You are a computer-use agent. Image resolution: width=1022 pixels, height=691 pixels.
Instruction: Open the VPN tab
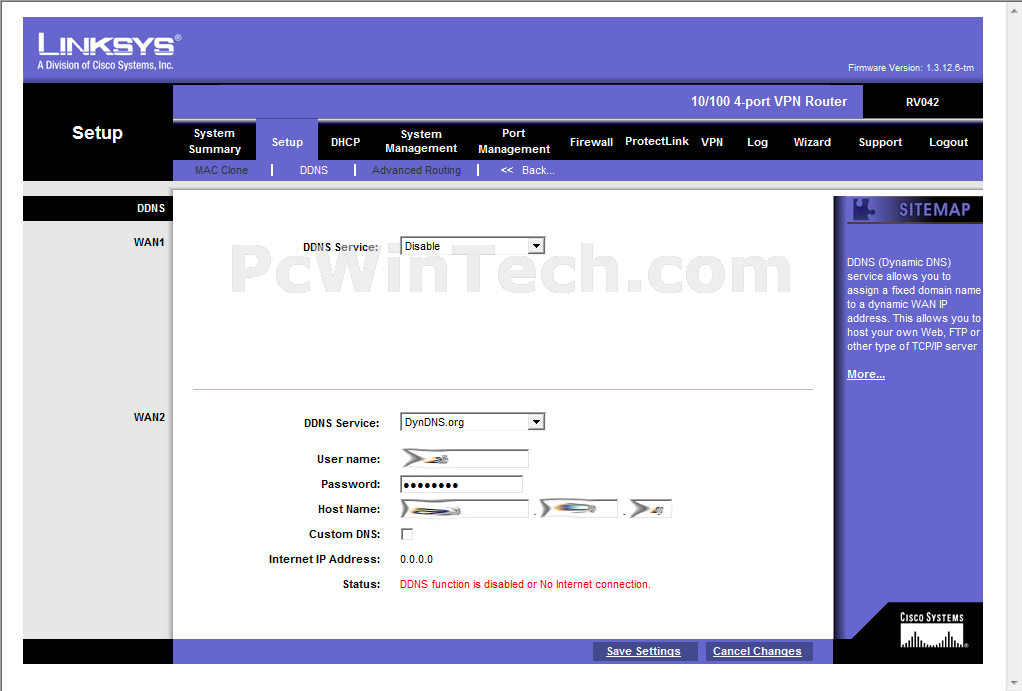(712, 141)
